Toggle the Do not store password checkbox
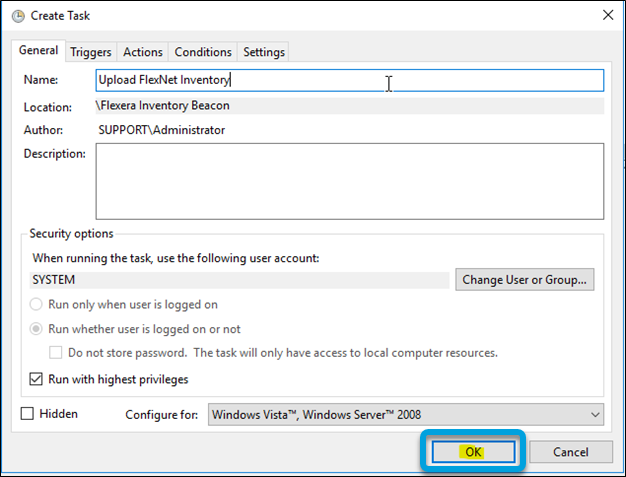This screenshot has height=477, width=626. pyautogui.click(x=55, y=353)
